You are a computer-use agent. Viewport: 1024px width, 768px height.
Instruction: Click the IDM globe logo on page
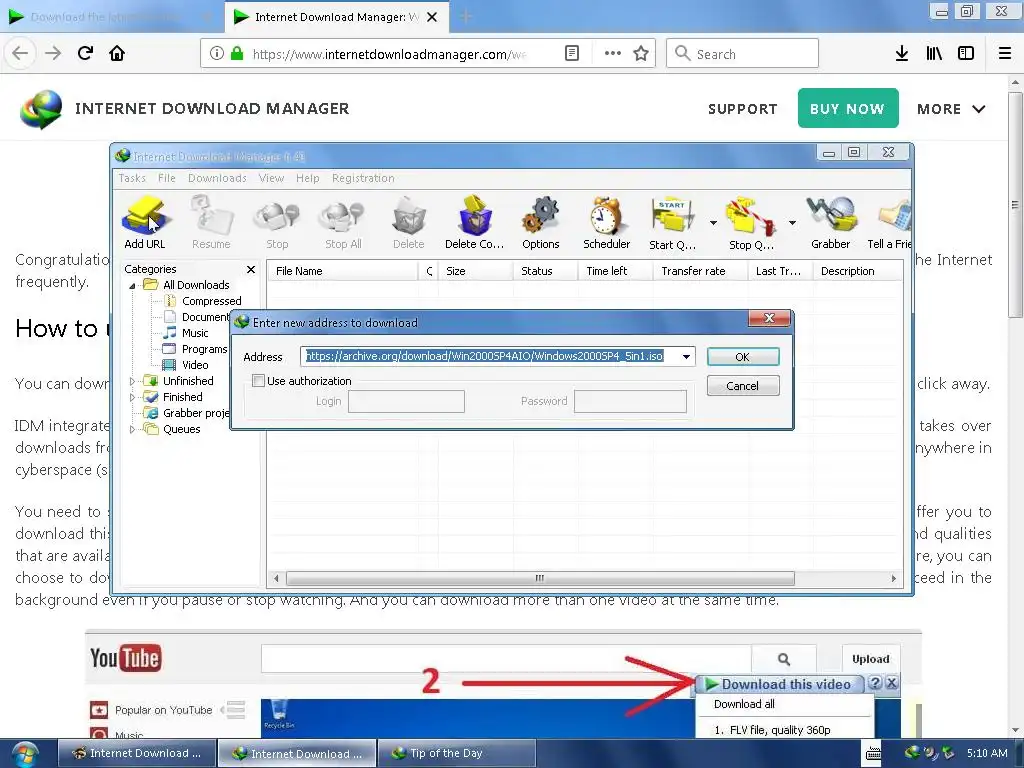41,109
